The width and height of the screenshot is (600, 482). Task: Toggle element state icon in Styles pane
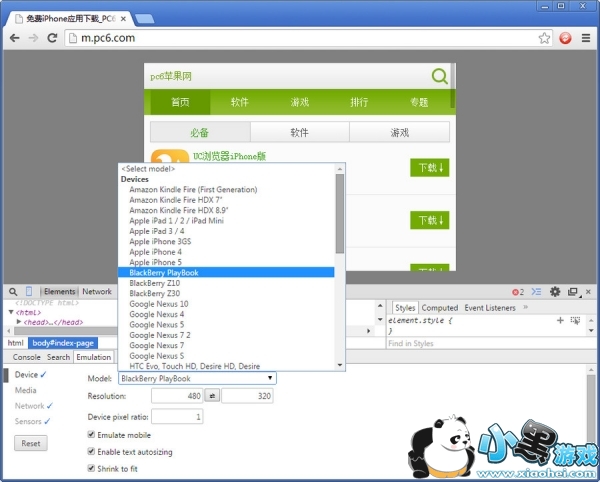tap(575, 321)
